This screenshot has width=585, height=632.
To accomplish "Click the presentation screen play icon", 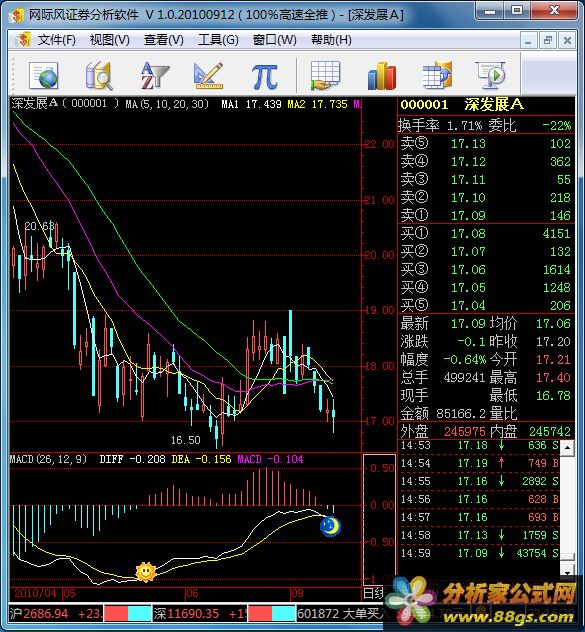I will pos(491,75).
